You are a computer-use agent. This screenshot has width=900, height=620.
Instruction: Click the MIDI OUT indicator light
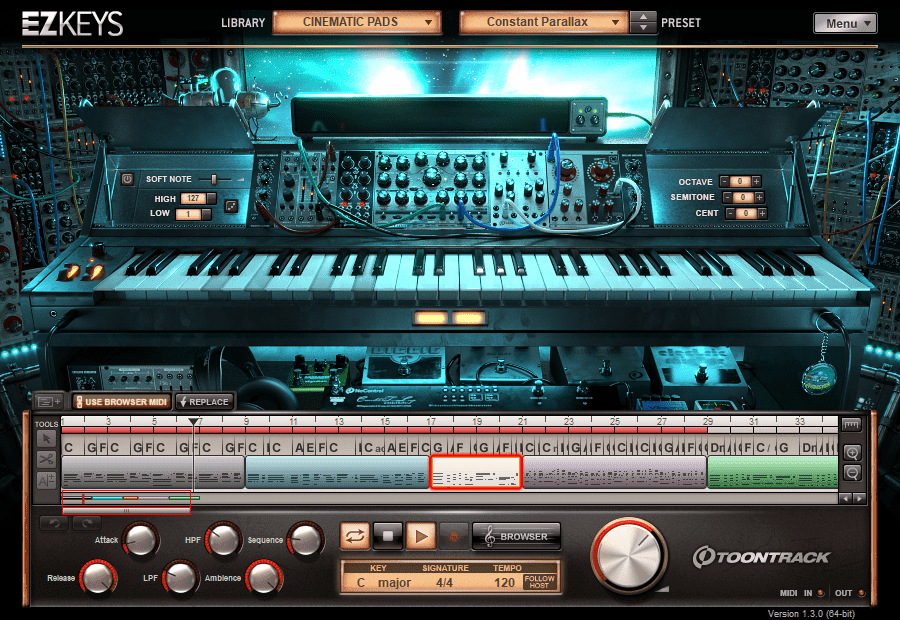coord(860,593)
